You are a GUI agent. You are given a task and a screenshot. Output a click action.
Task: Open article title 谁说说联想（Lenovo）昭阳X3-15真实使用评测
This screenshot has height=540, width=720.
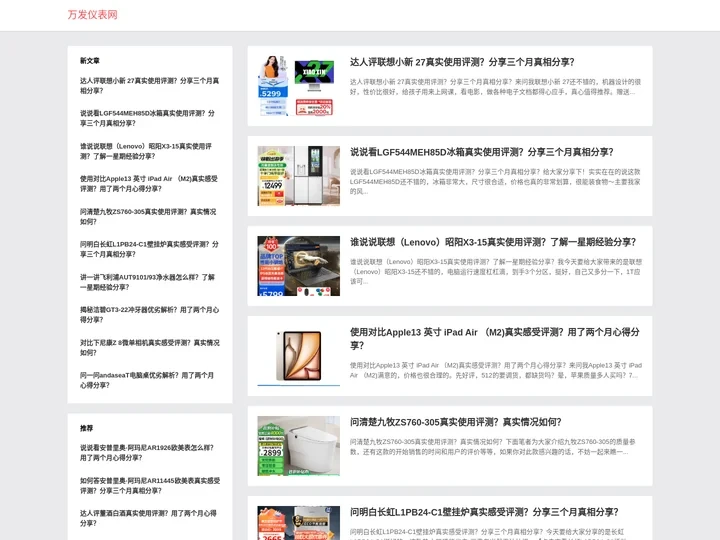point(493,242)
